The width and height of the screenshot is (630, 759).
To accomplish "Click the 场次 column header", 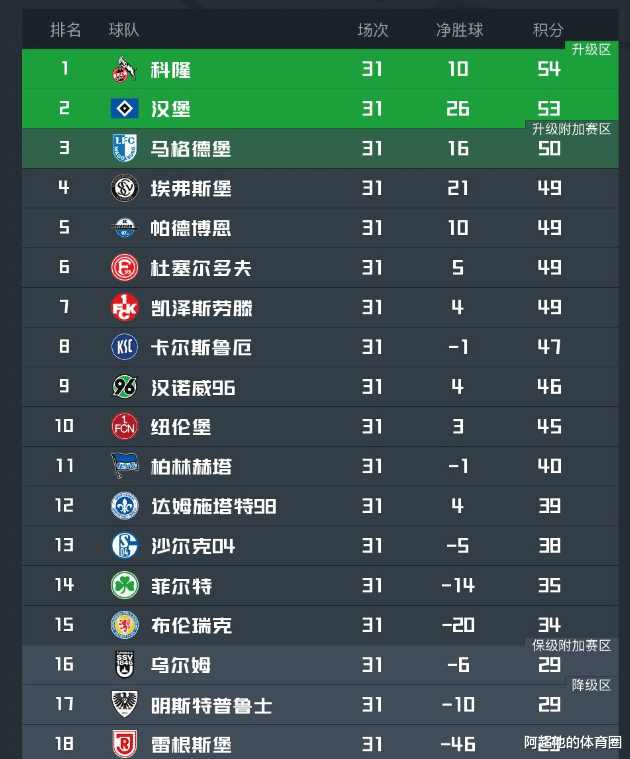I will [x=373, y=30].
